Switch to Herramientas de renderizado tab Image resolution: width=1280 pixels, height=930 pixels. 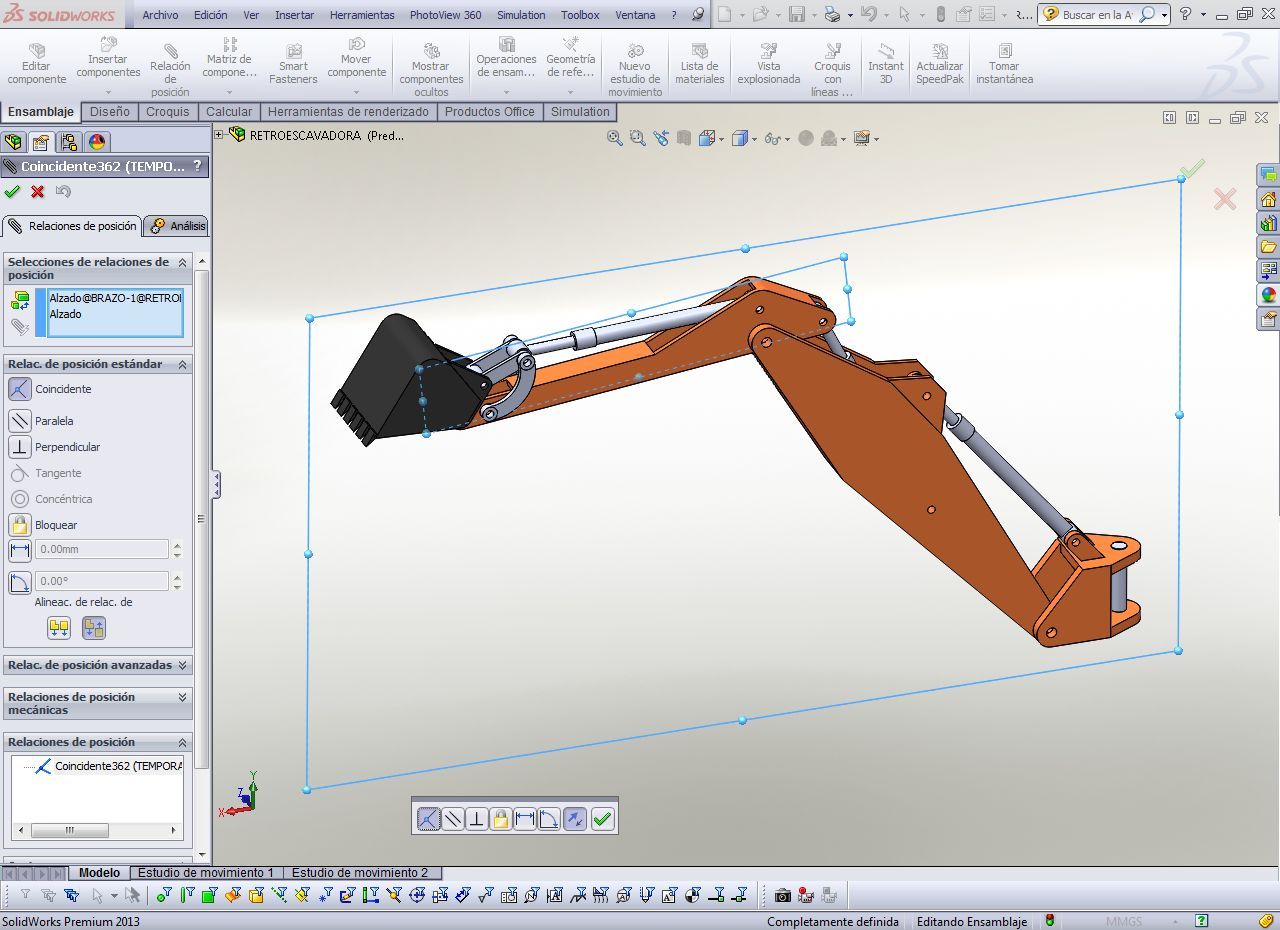348,112
